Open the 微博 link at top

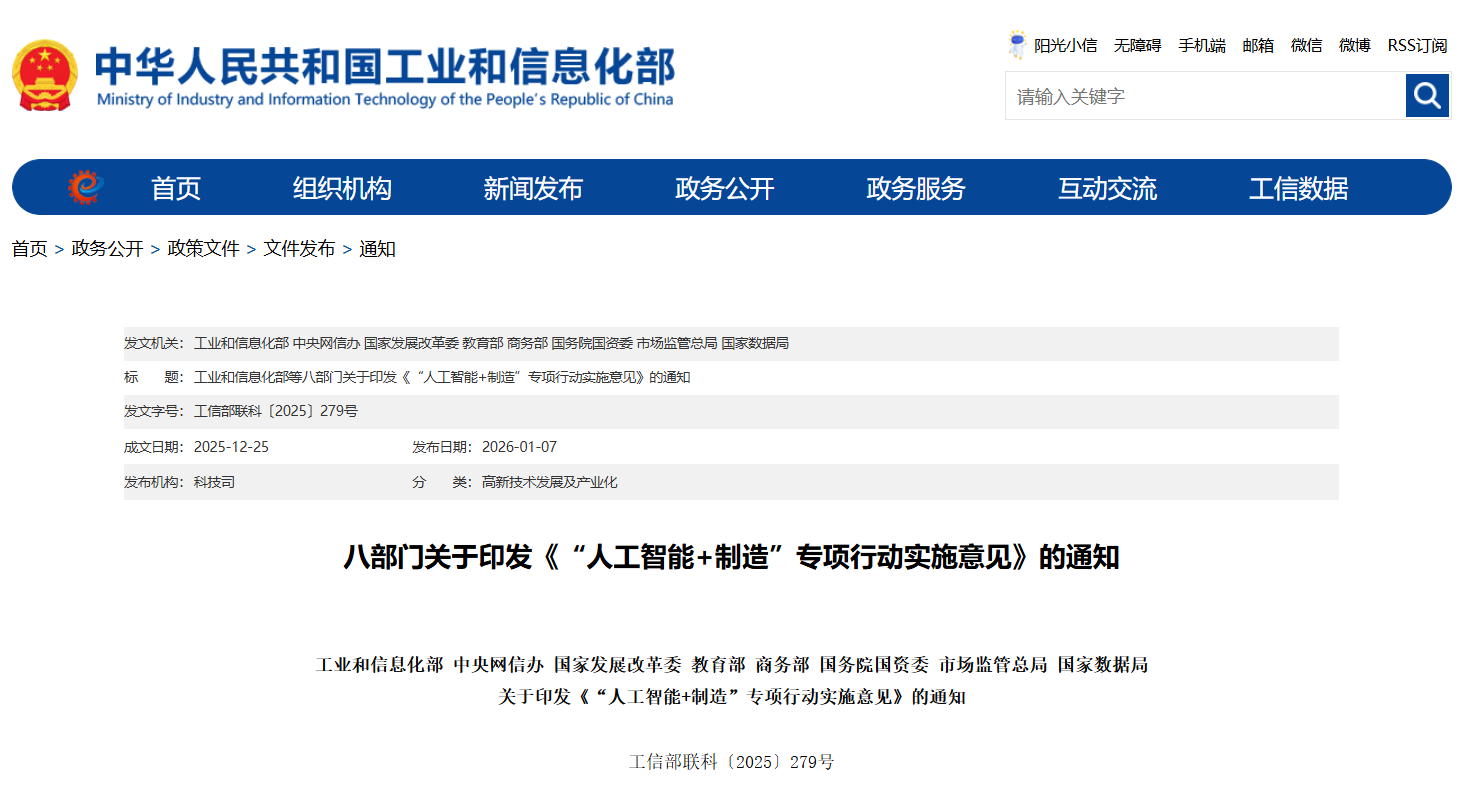pyautogui.click(x=1354, y=45)
